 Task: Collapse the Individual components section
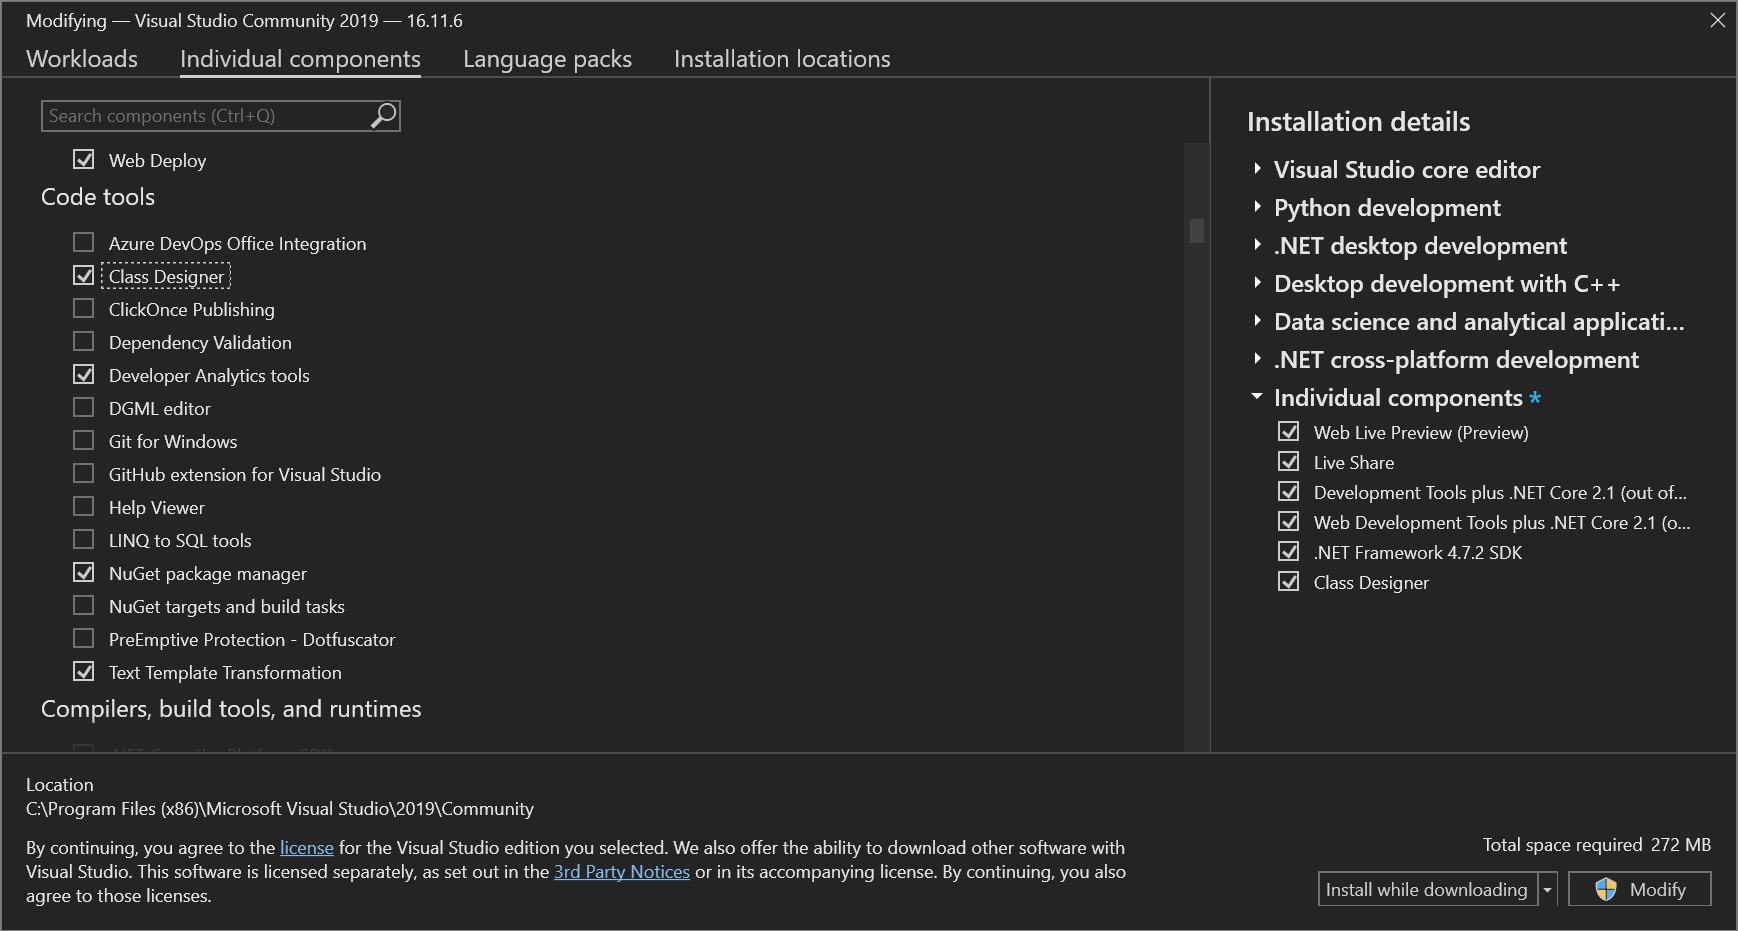(1257, 397)
